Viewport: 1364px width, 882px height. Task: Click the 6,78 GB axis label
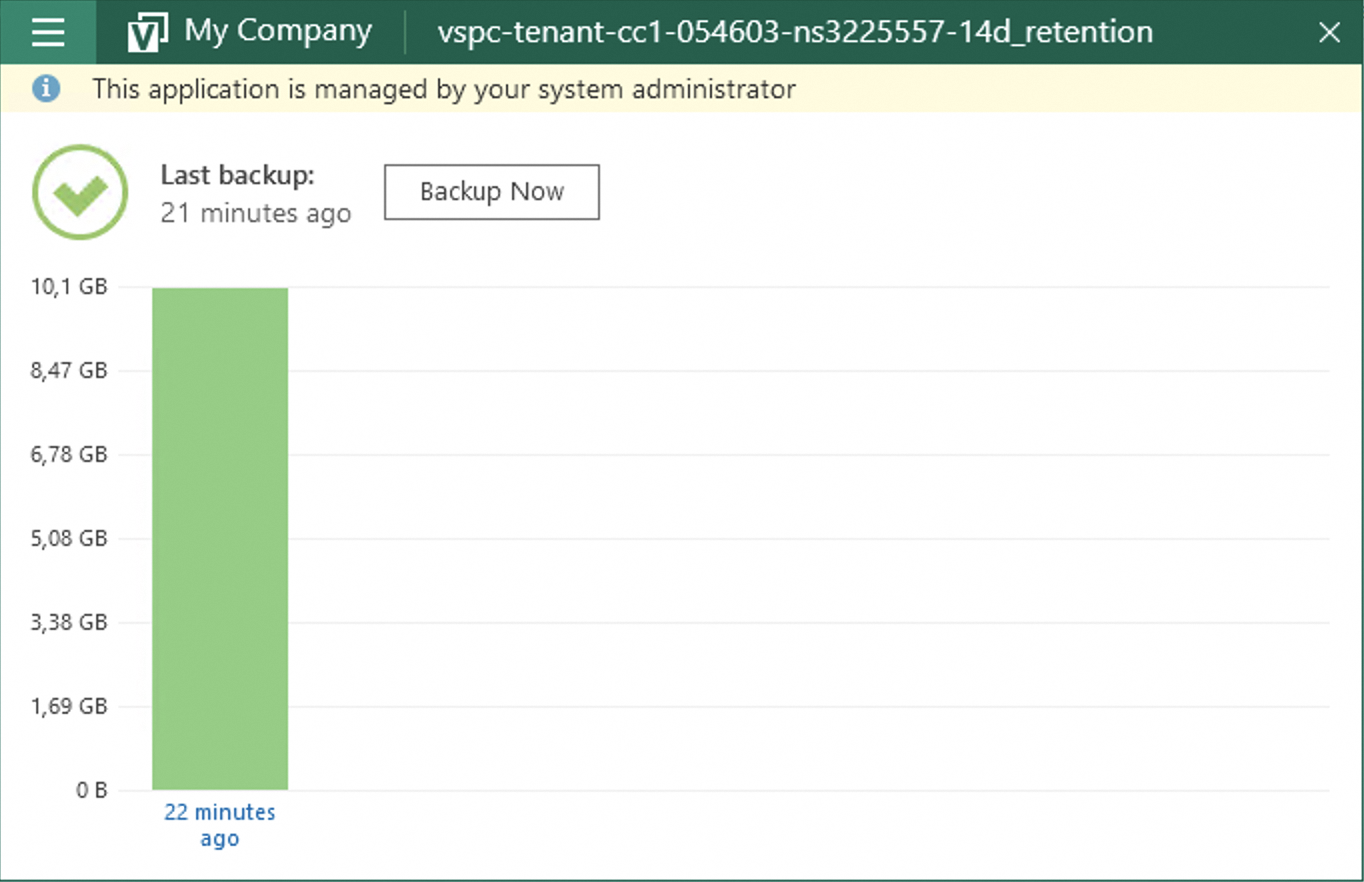[x=69, y=455]
